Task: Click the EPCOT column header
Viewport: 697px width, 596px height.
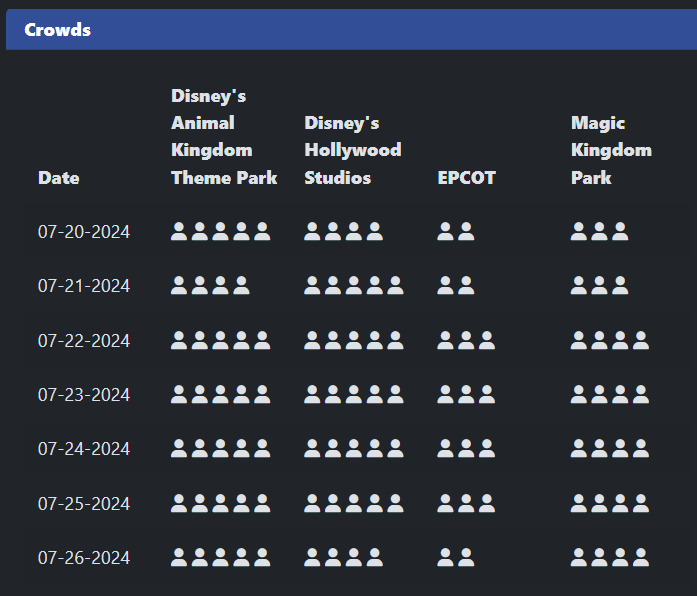Action: (x=467, y=178)
